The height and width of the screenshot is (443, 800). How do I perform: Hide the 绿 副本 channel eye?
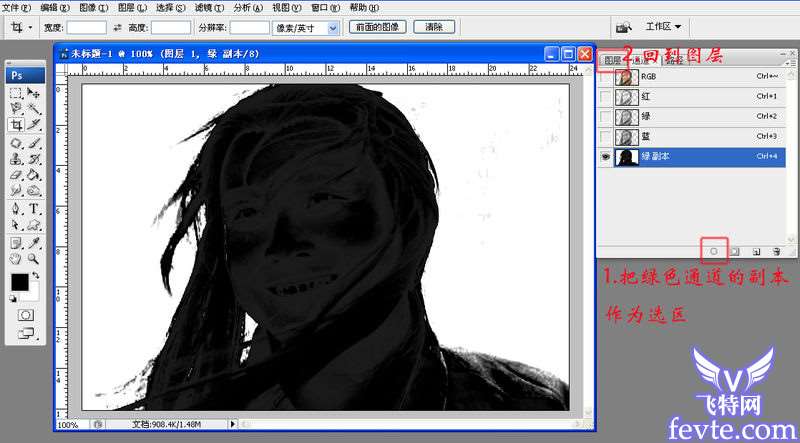pos(604,157)
